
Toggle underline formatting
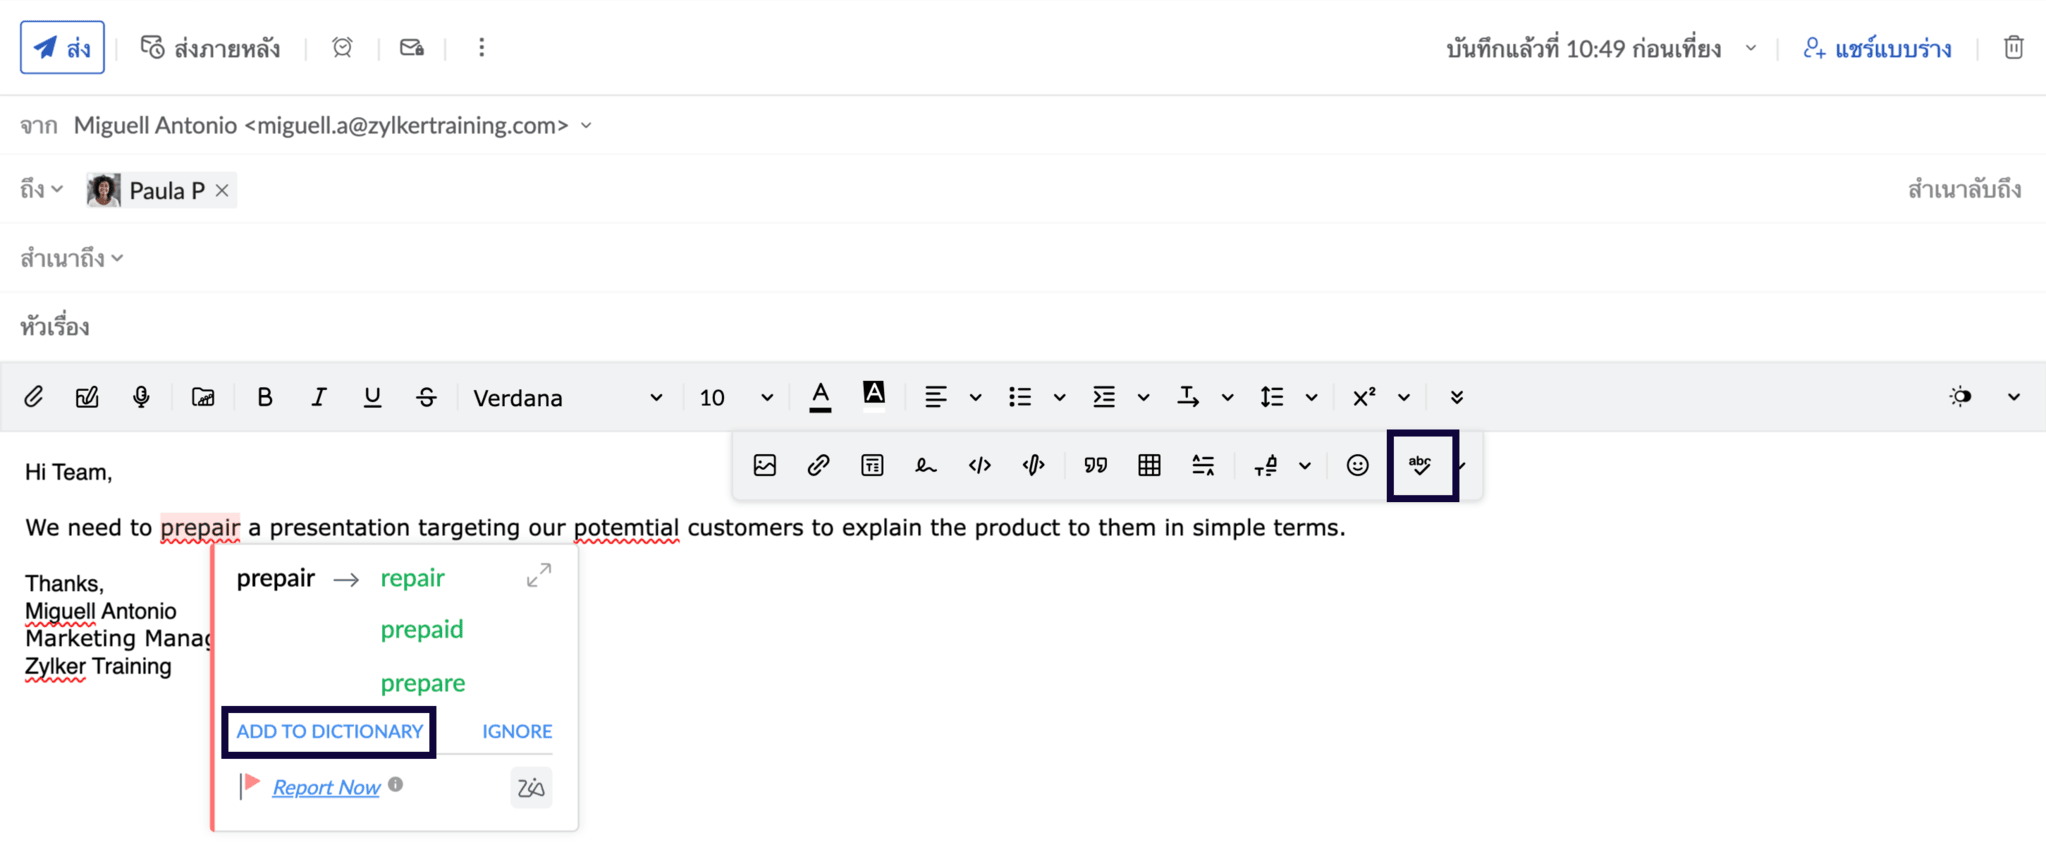(x=372, y=397)
